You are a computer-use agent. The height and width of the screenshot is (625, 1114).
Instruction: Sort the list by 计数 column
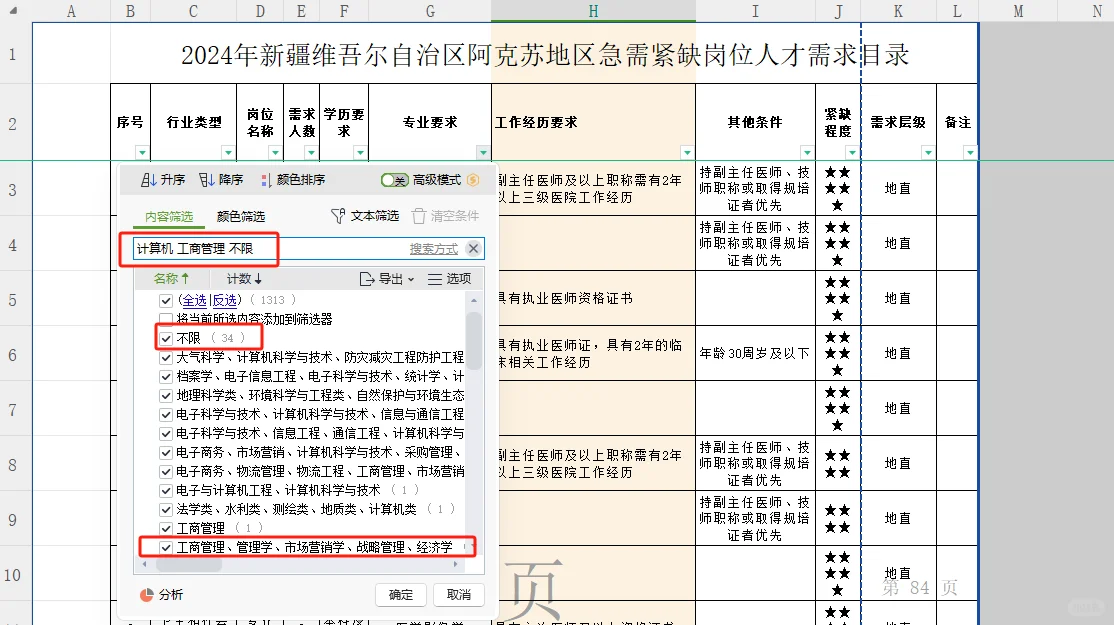[x=244, y=278]
